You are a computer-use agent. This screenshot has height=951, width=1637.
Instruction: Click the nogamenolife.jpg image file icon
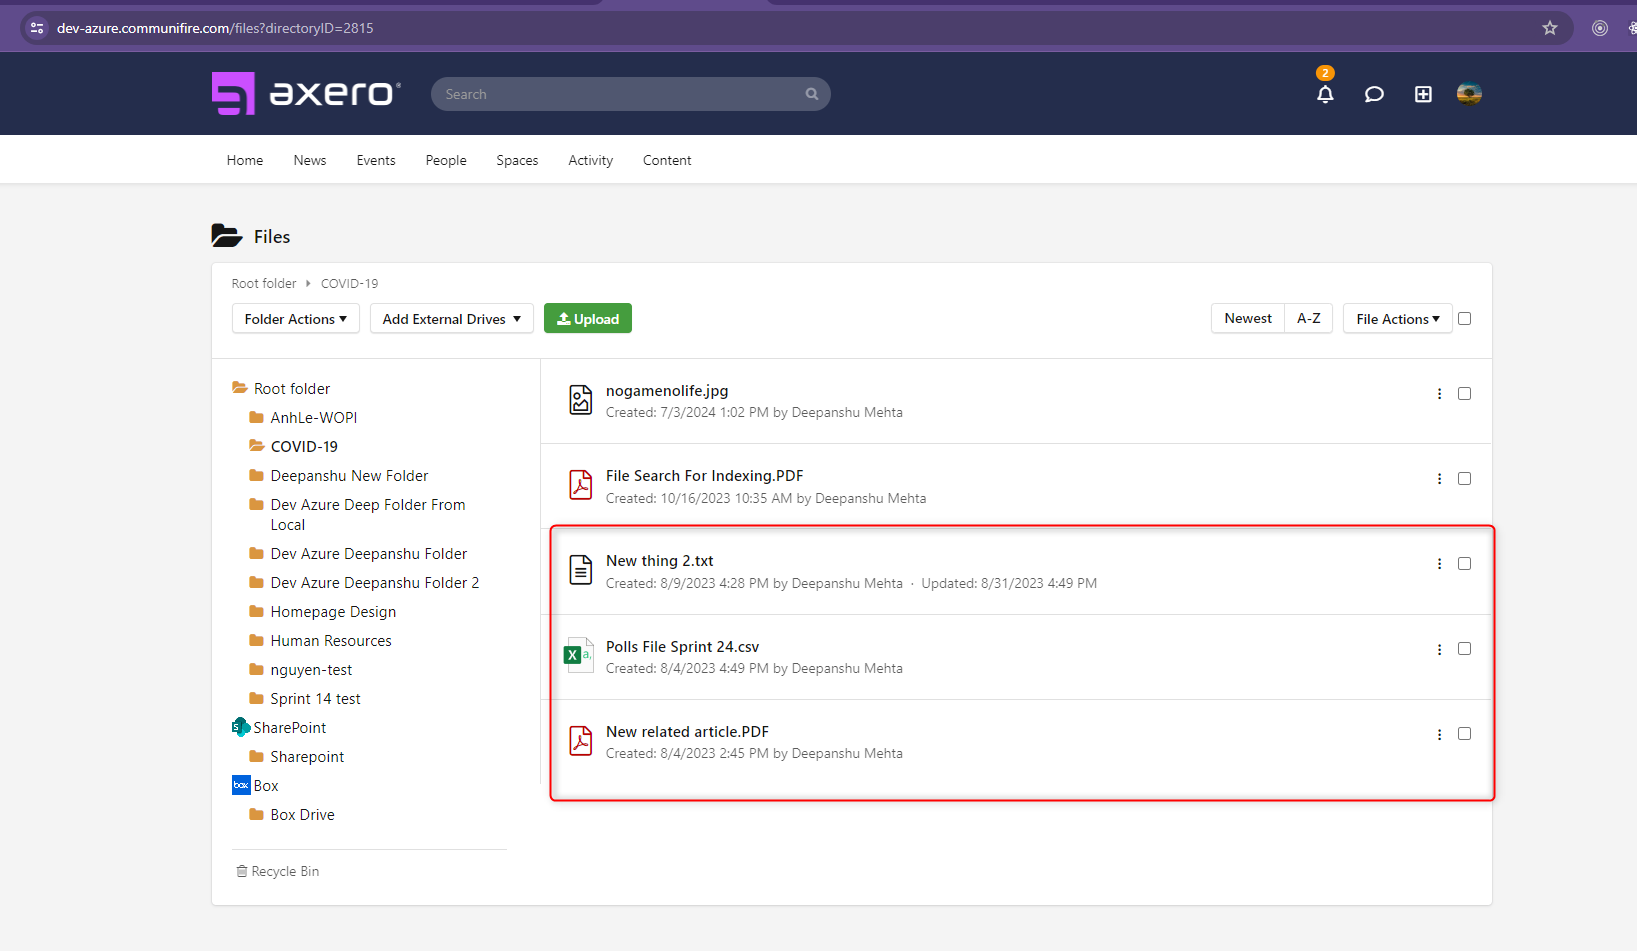(581, 400)
